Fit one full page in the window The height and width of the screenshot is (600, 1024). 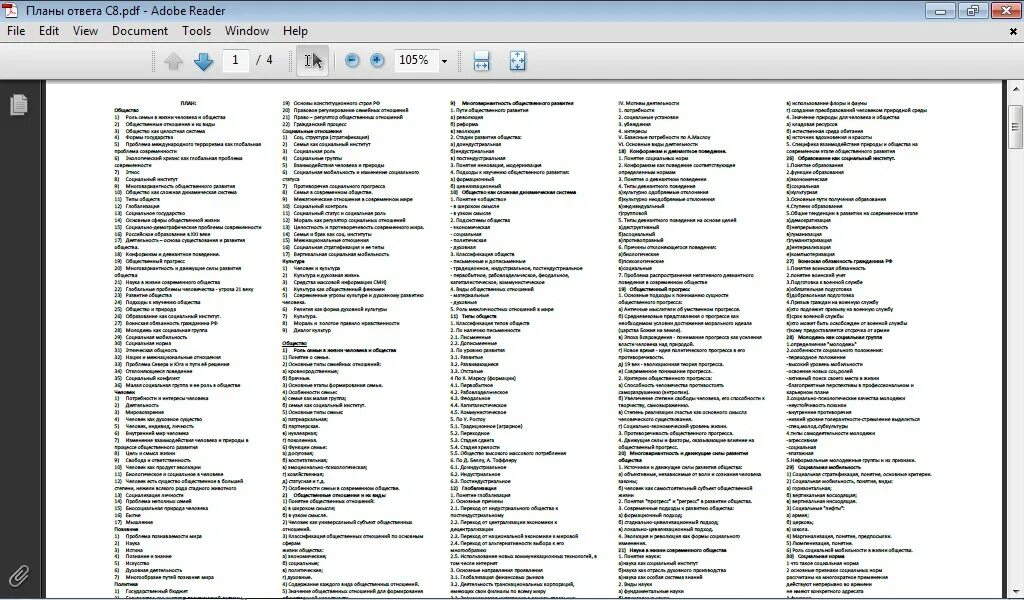(517, 61)
